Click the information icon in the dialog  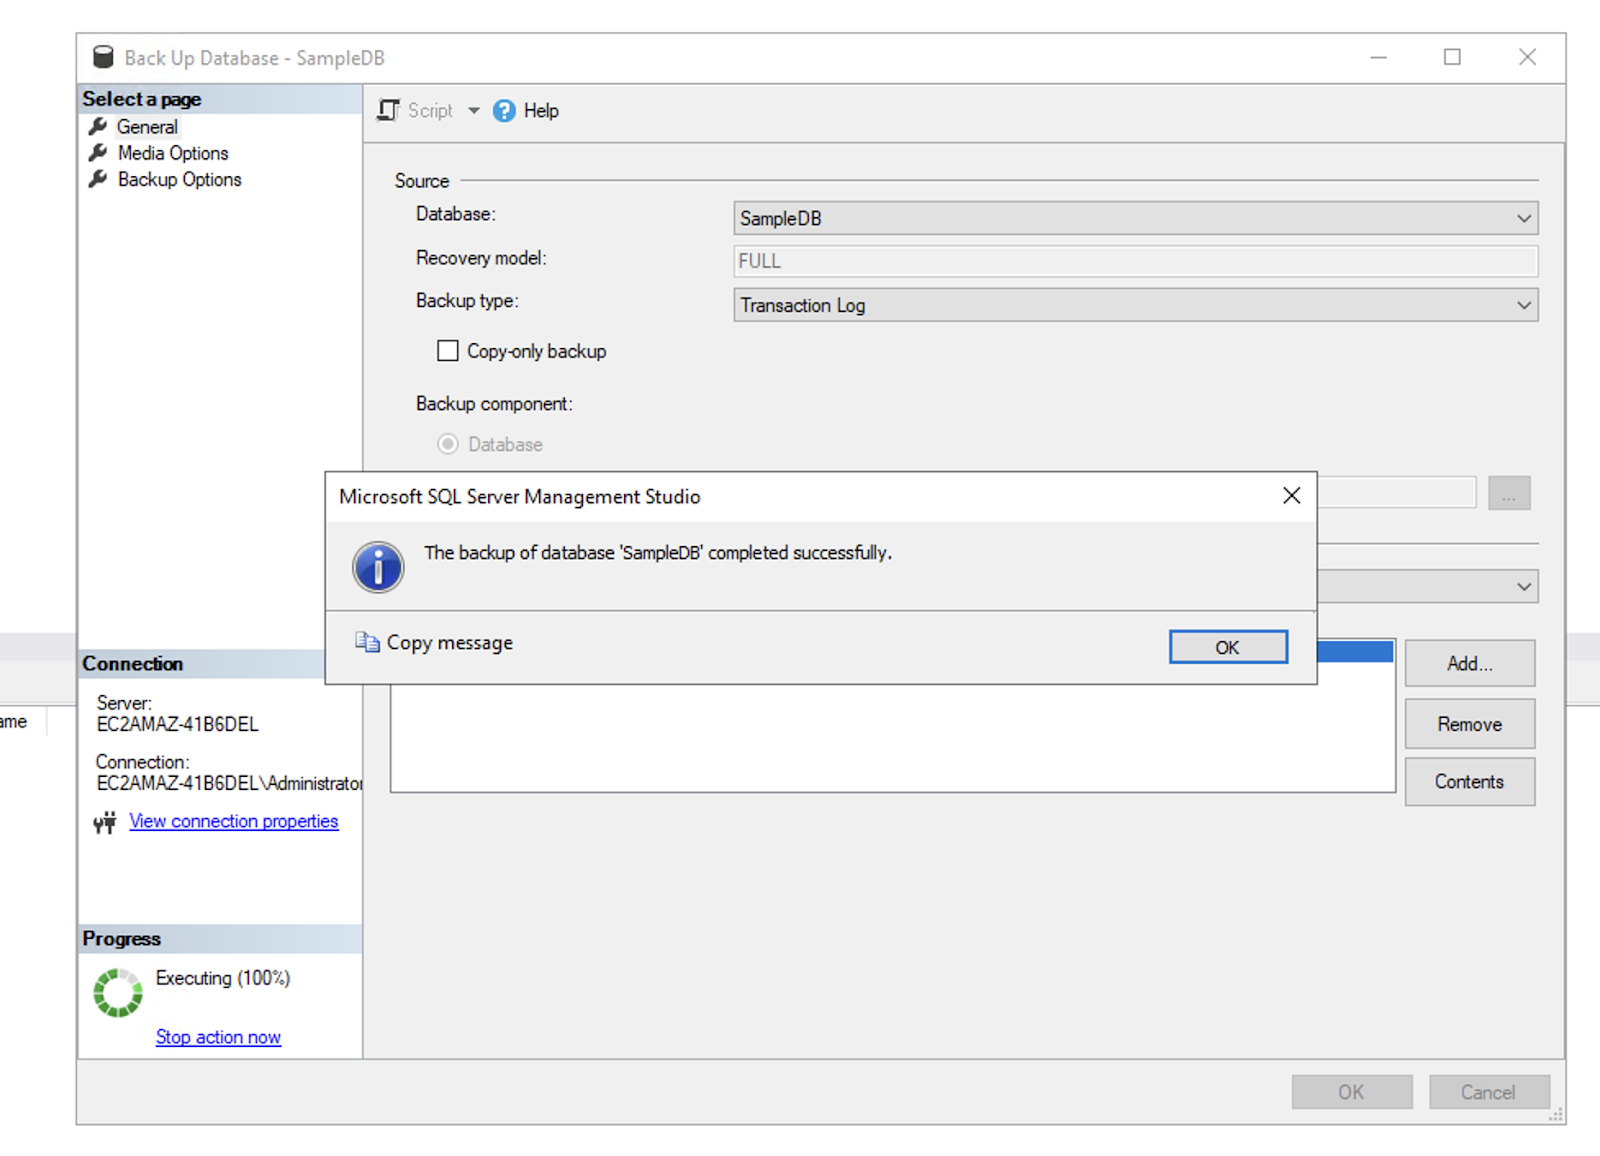tap(378, 566)
